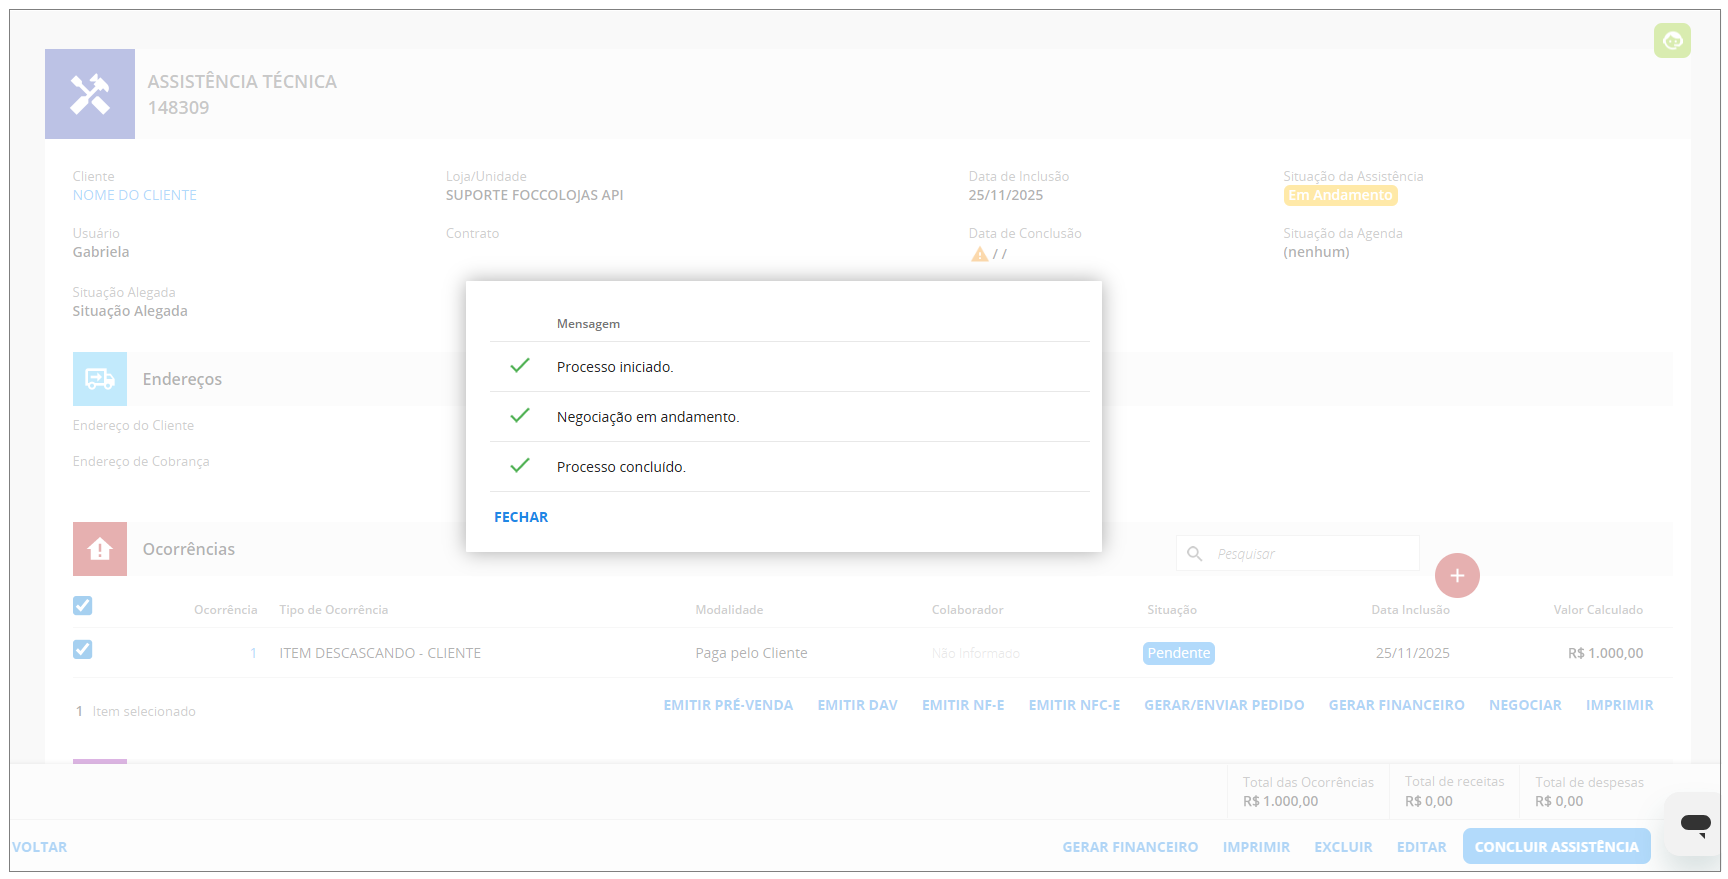
Task: Click the Processo iniciado message text
Action: click(x=615, y=367)
